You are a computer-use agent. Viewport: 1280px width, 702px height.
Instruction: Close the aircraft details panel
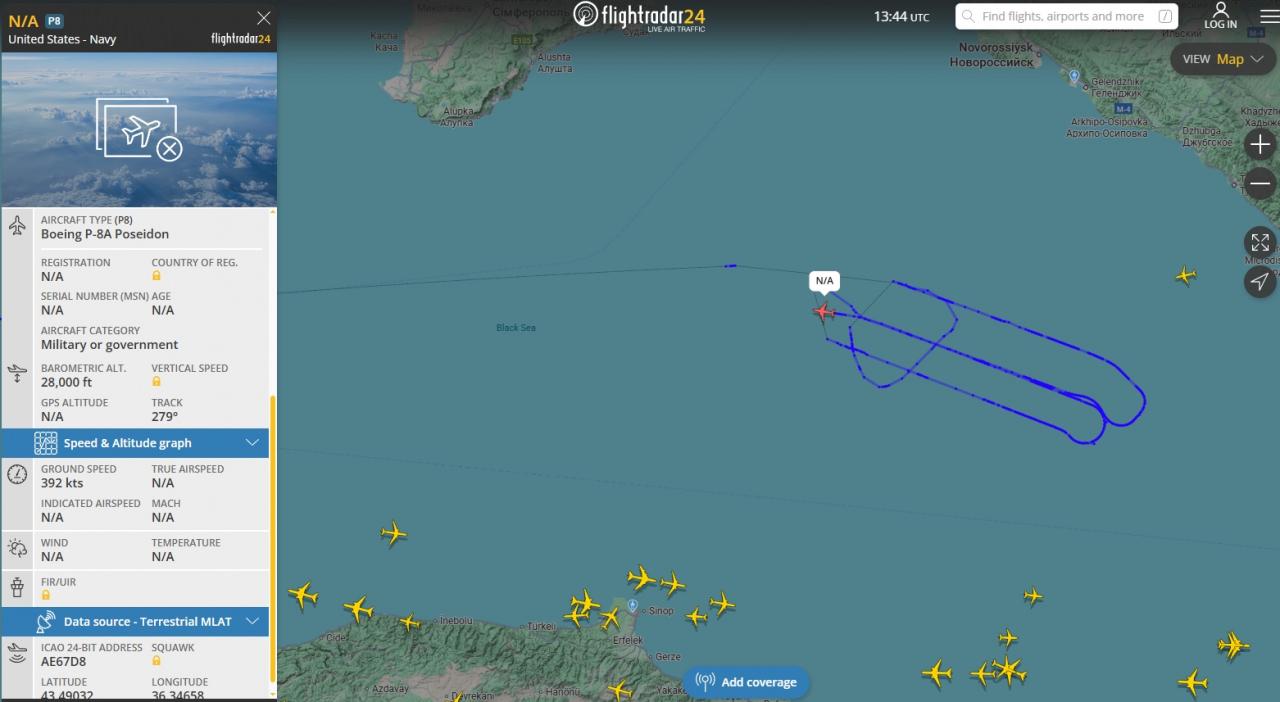pos(264,18)
